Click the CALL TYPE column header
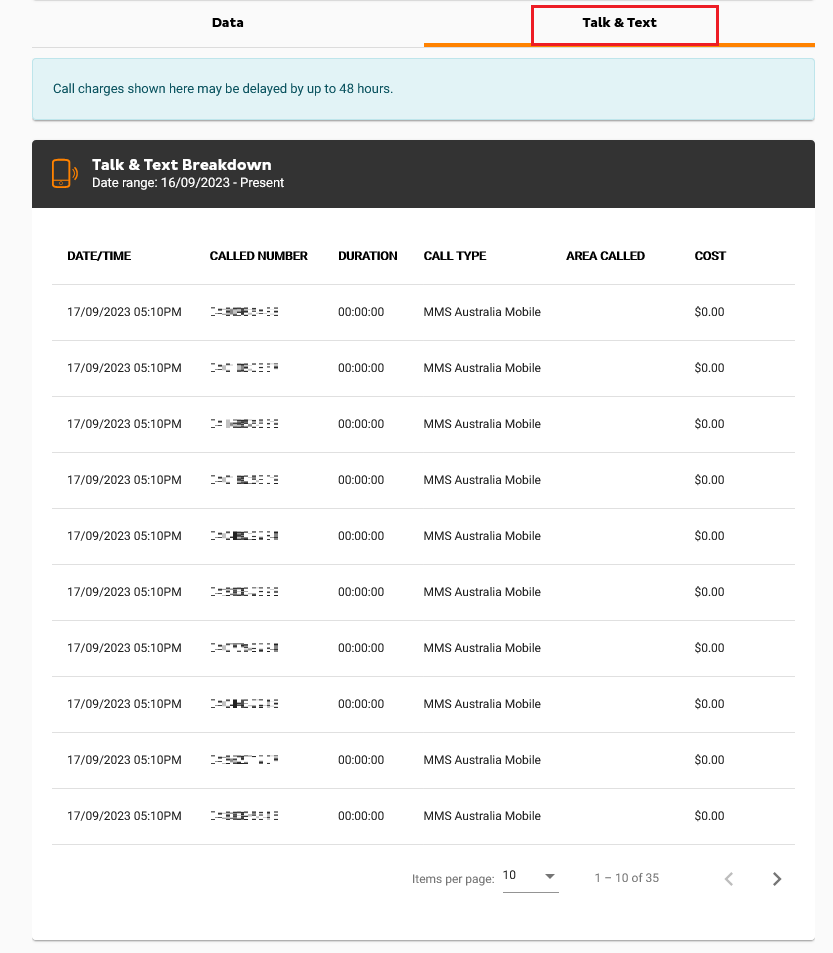833x953 pixels. tap(455, 256)
